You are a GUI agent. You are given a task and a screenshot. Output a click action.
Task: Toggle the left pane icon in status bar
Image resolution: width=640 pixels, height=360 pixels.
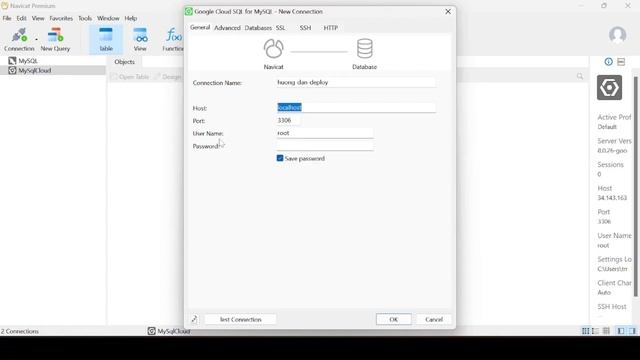[x=621, y=331]
